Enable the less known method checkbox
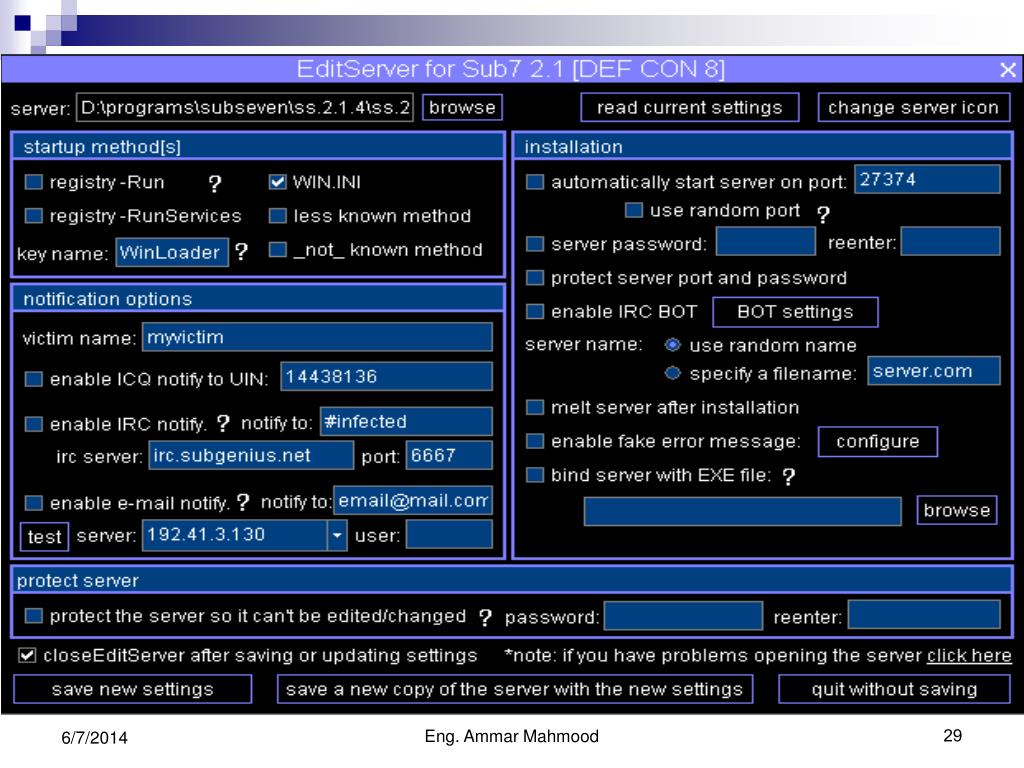This screenshot has height=768, width=1024. coord(278,216)
